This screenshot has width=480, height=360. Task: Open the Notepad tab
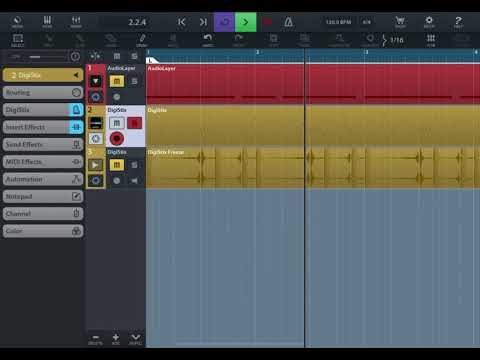coord(43,196)
